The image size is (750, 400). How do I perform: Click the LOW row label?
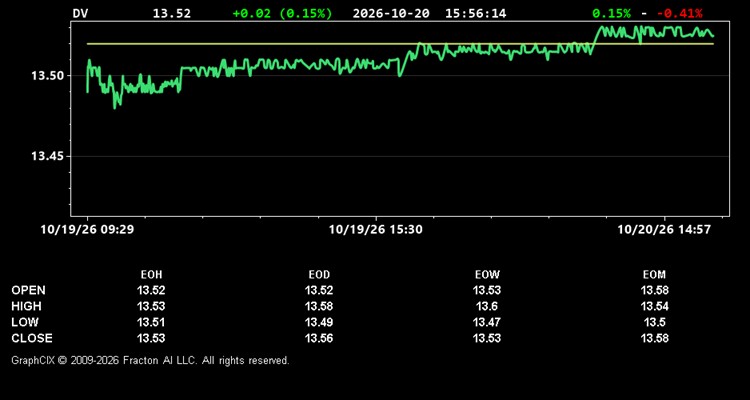(25, 322)
